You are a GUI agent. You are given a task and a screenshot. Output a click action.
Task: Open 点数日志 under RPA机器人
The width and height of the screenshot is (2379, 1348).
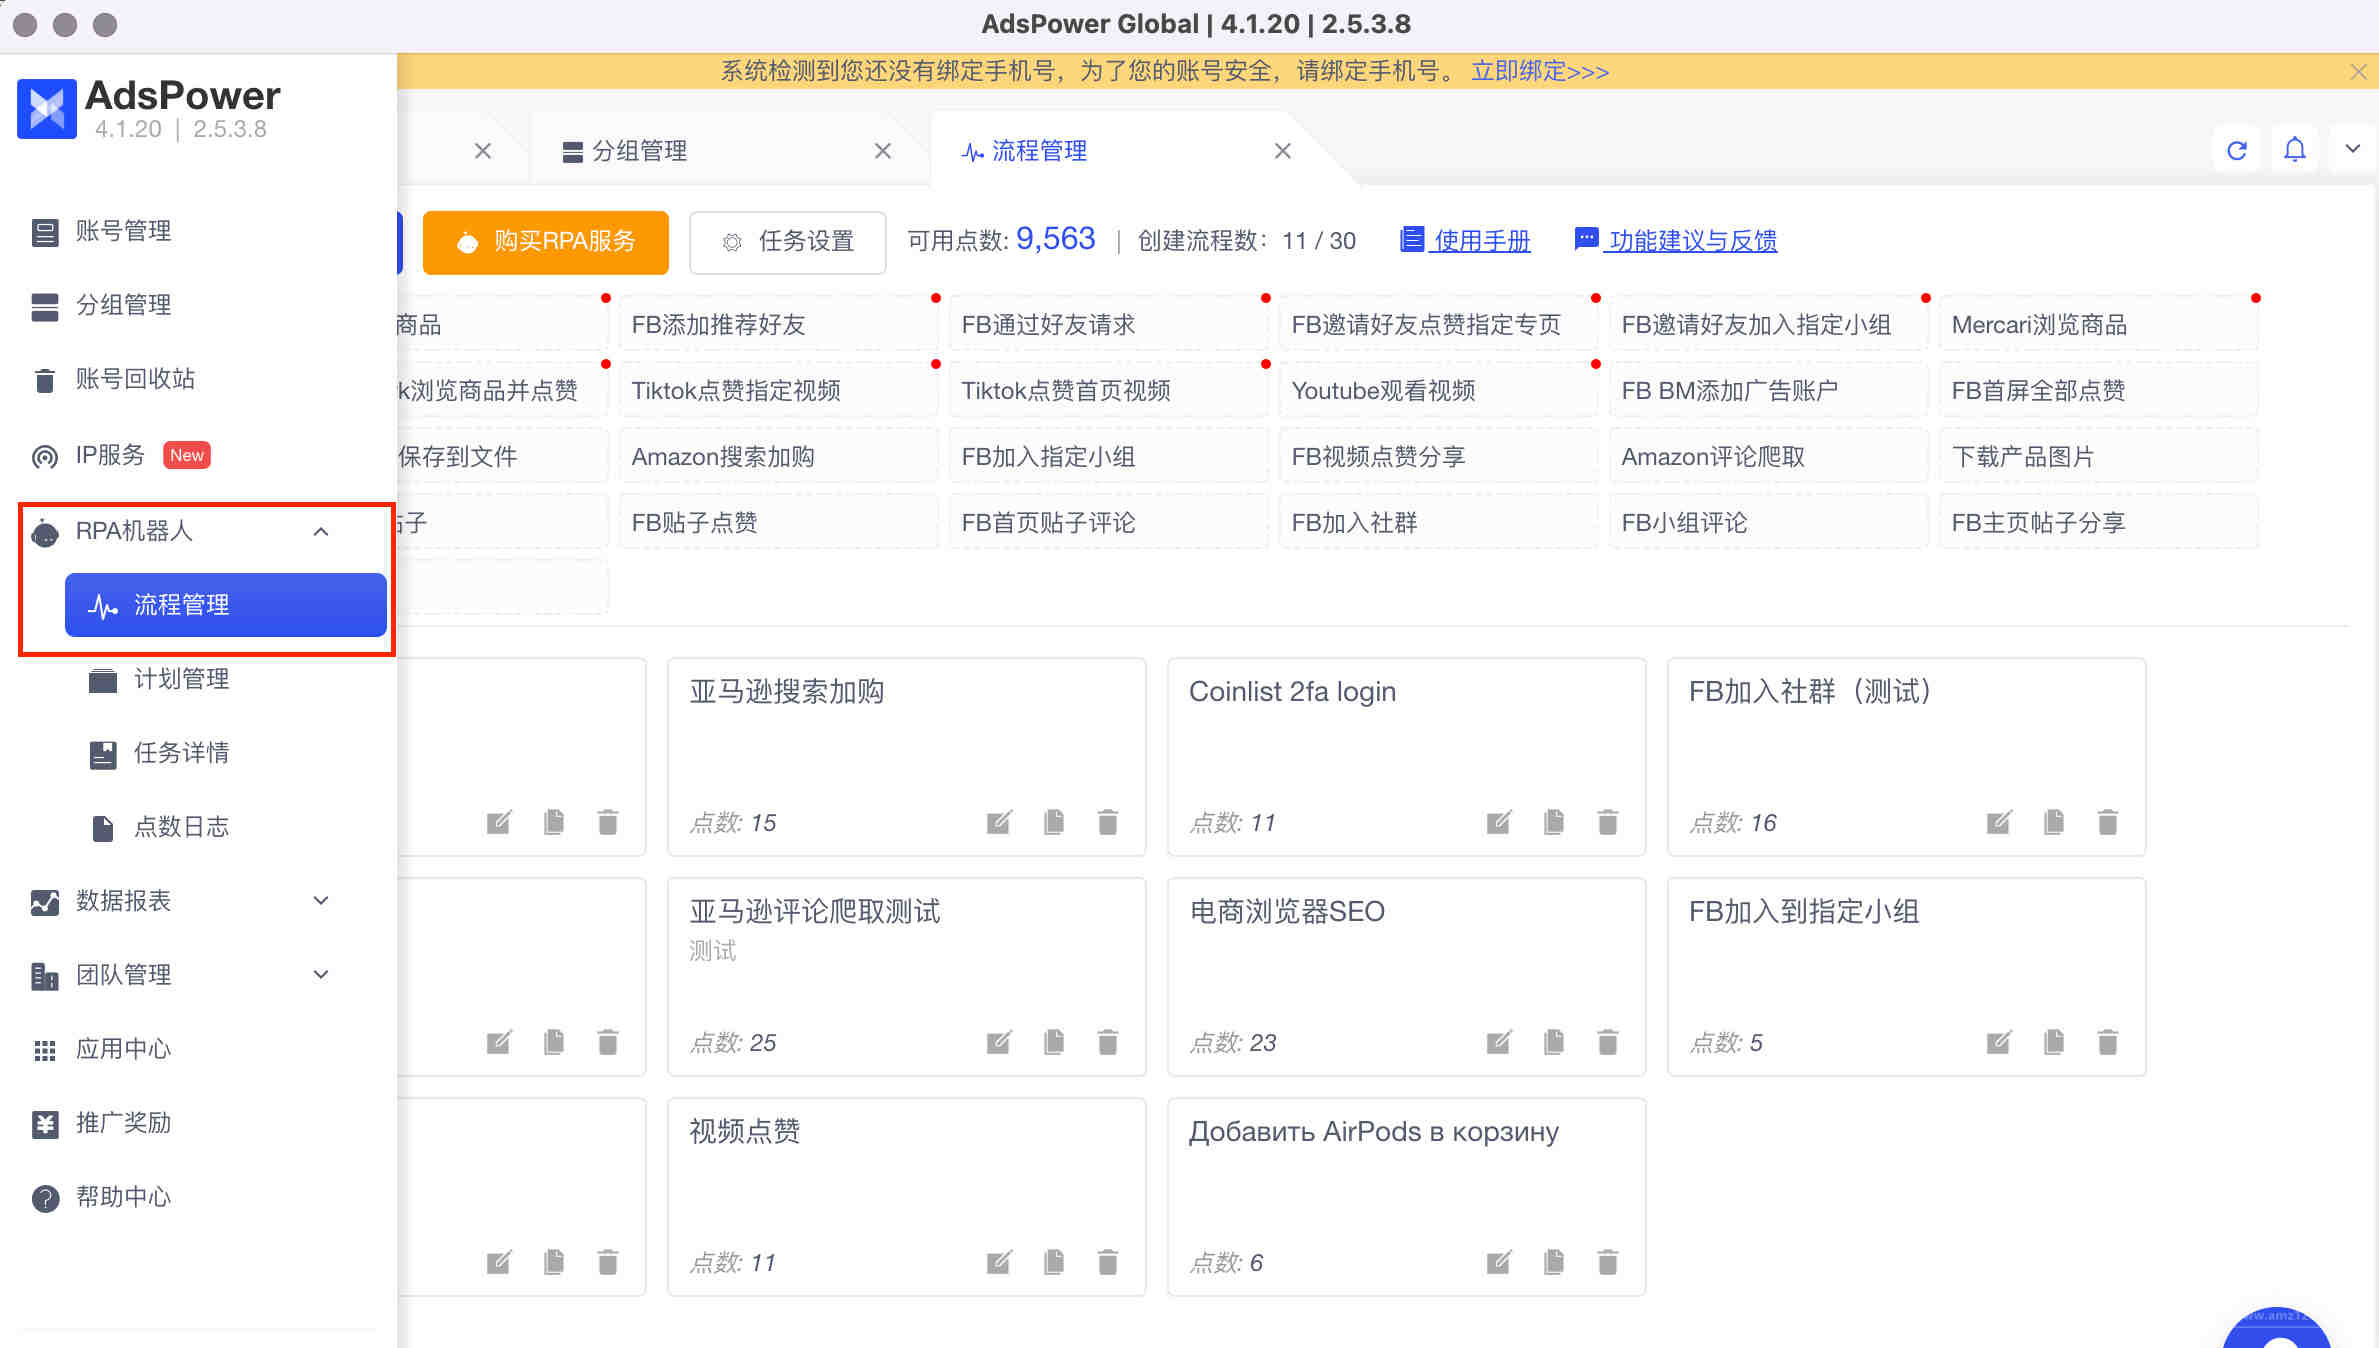click(x=181, y=827)
